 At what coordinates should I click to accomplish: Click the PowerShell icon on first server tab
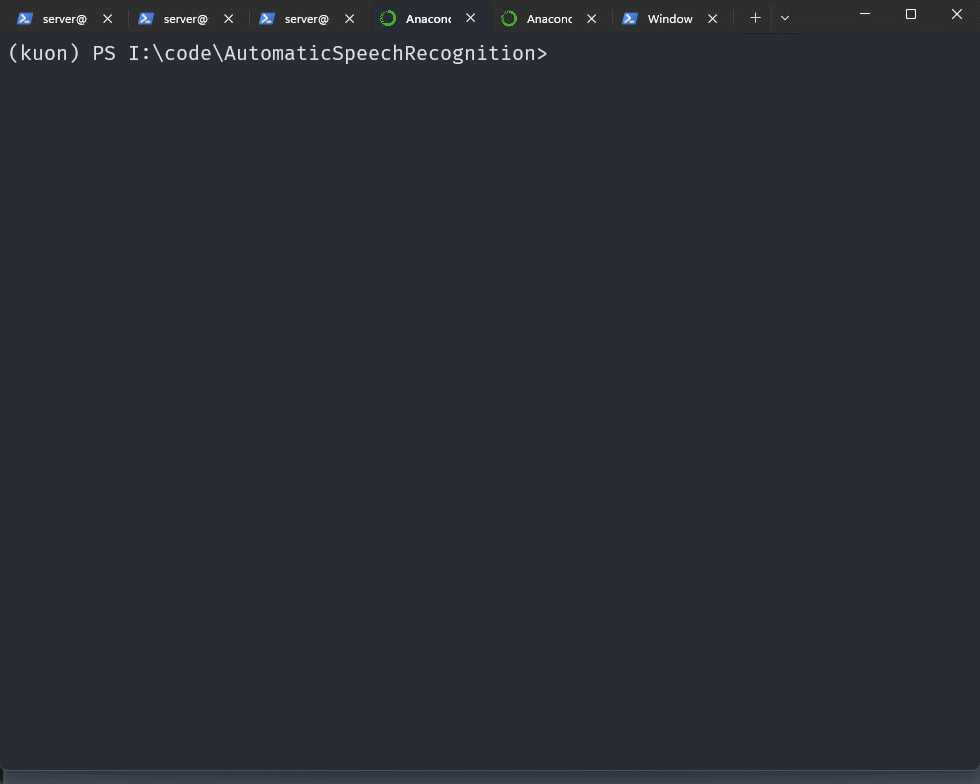click(25, 19)
